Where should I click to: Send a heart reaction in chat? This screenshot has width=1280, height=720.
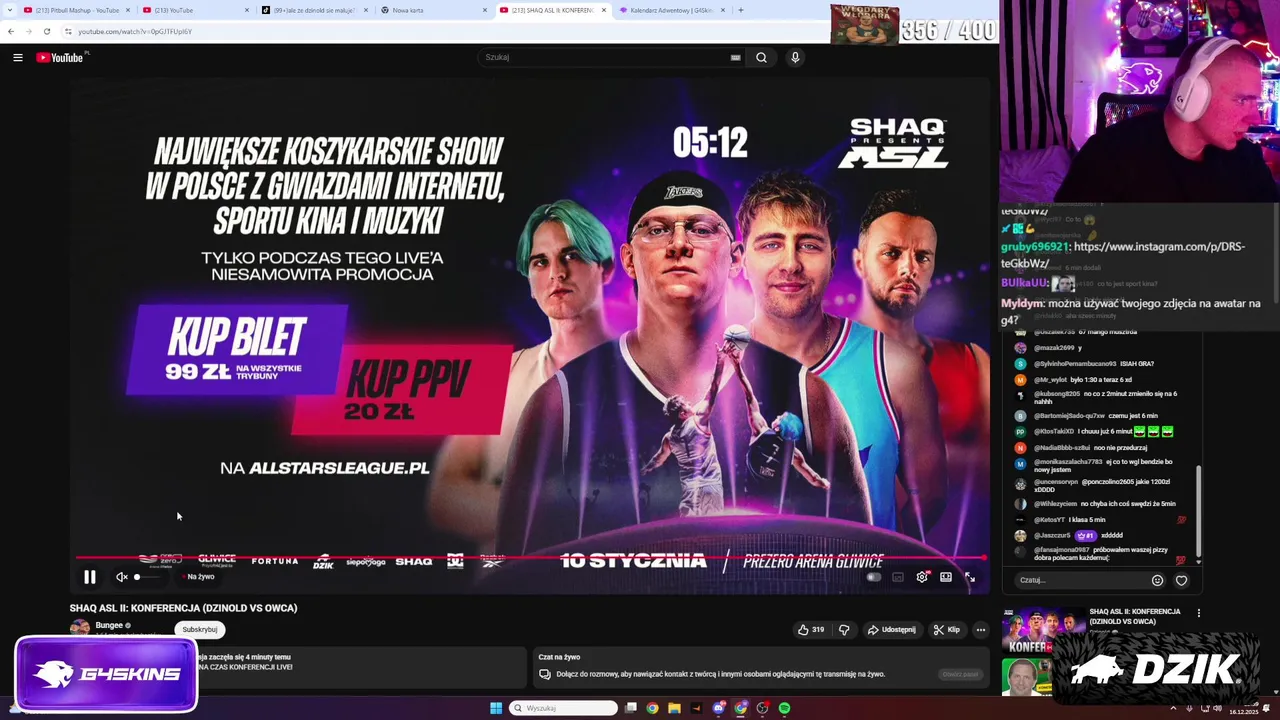click(x=1182, y=580)
